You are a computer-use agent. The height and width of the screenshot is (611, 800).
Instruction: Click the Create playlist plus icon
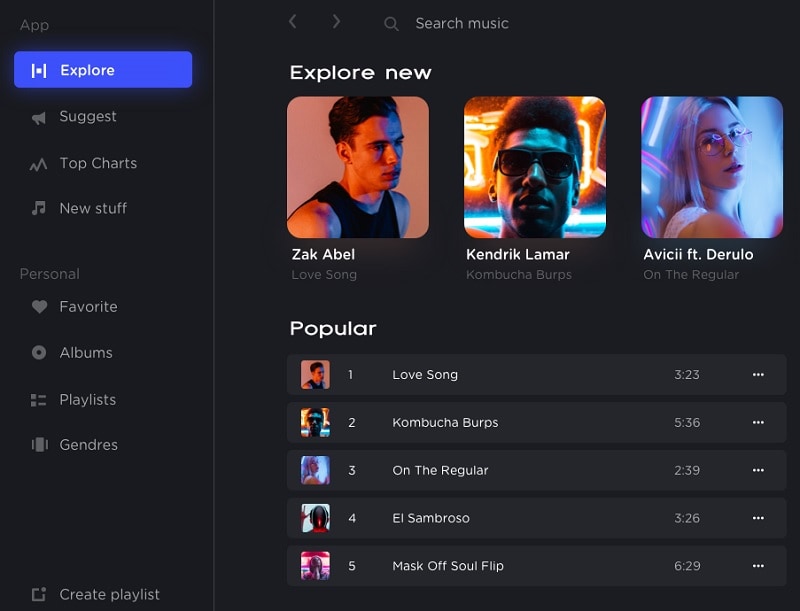point(39,594)
